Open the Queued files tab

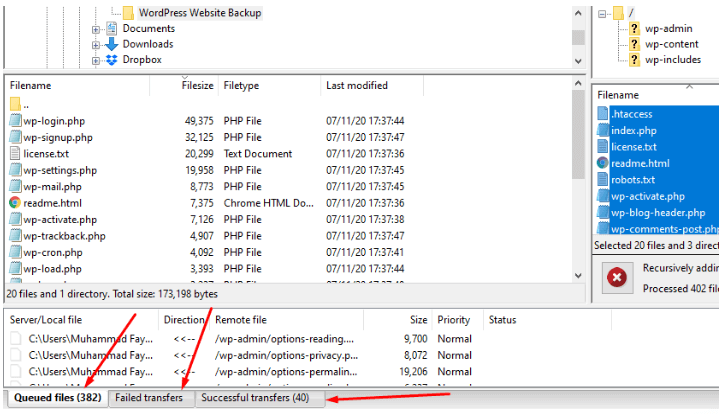(57, 397)
